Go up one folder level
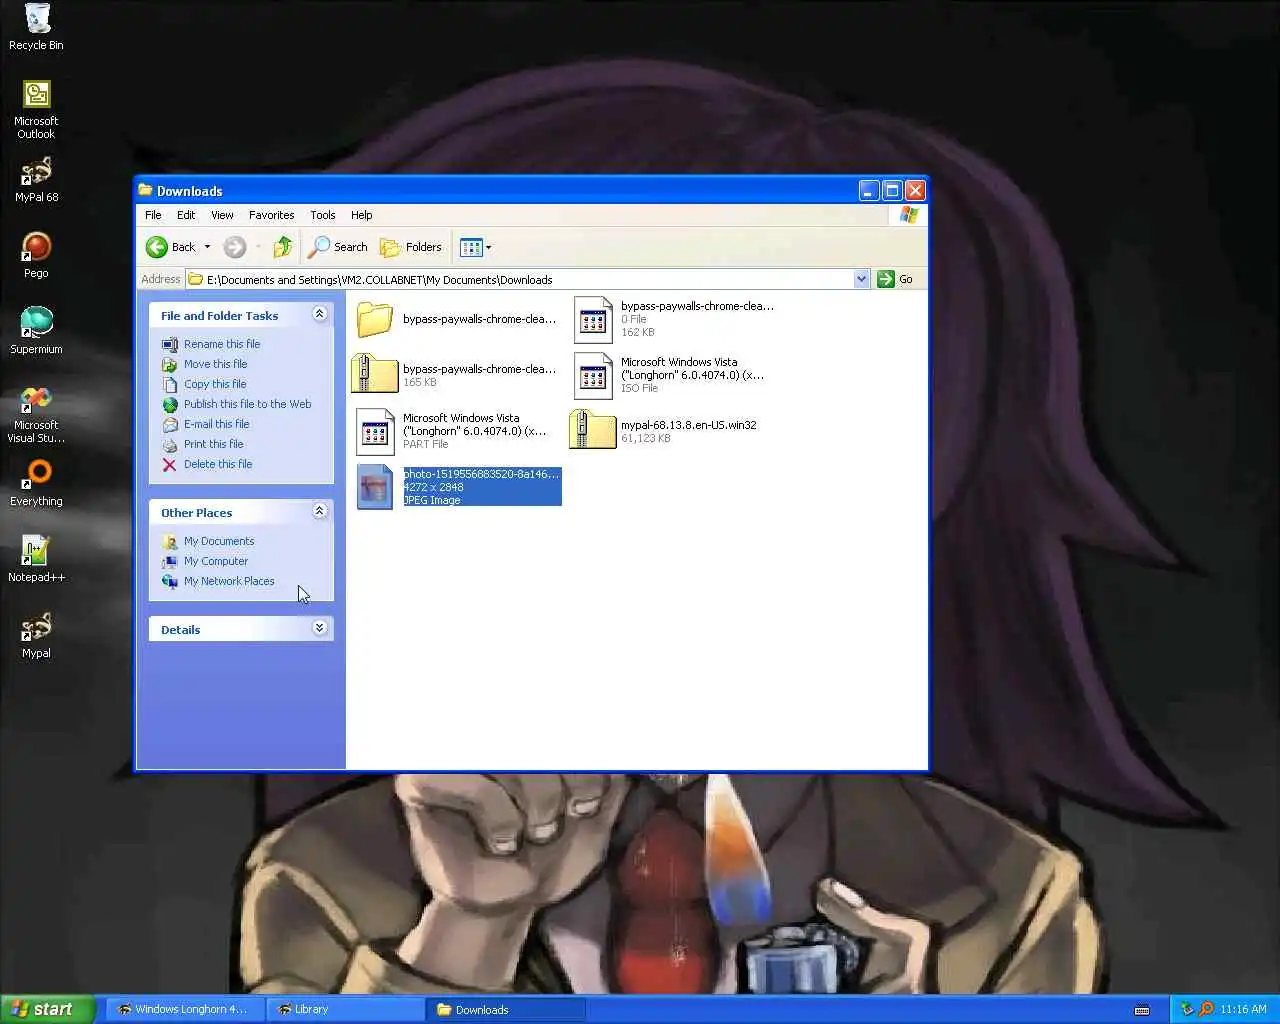 click(x=283, y=247)
